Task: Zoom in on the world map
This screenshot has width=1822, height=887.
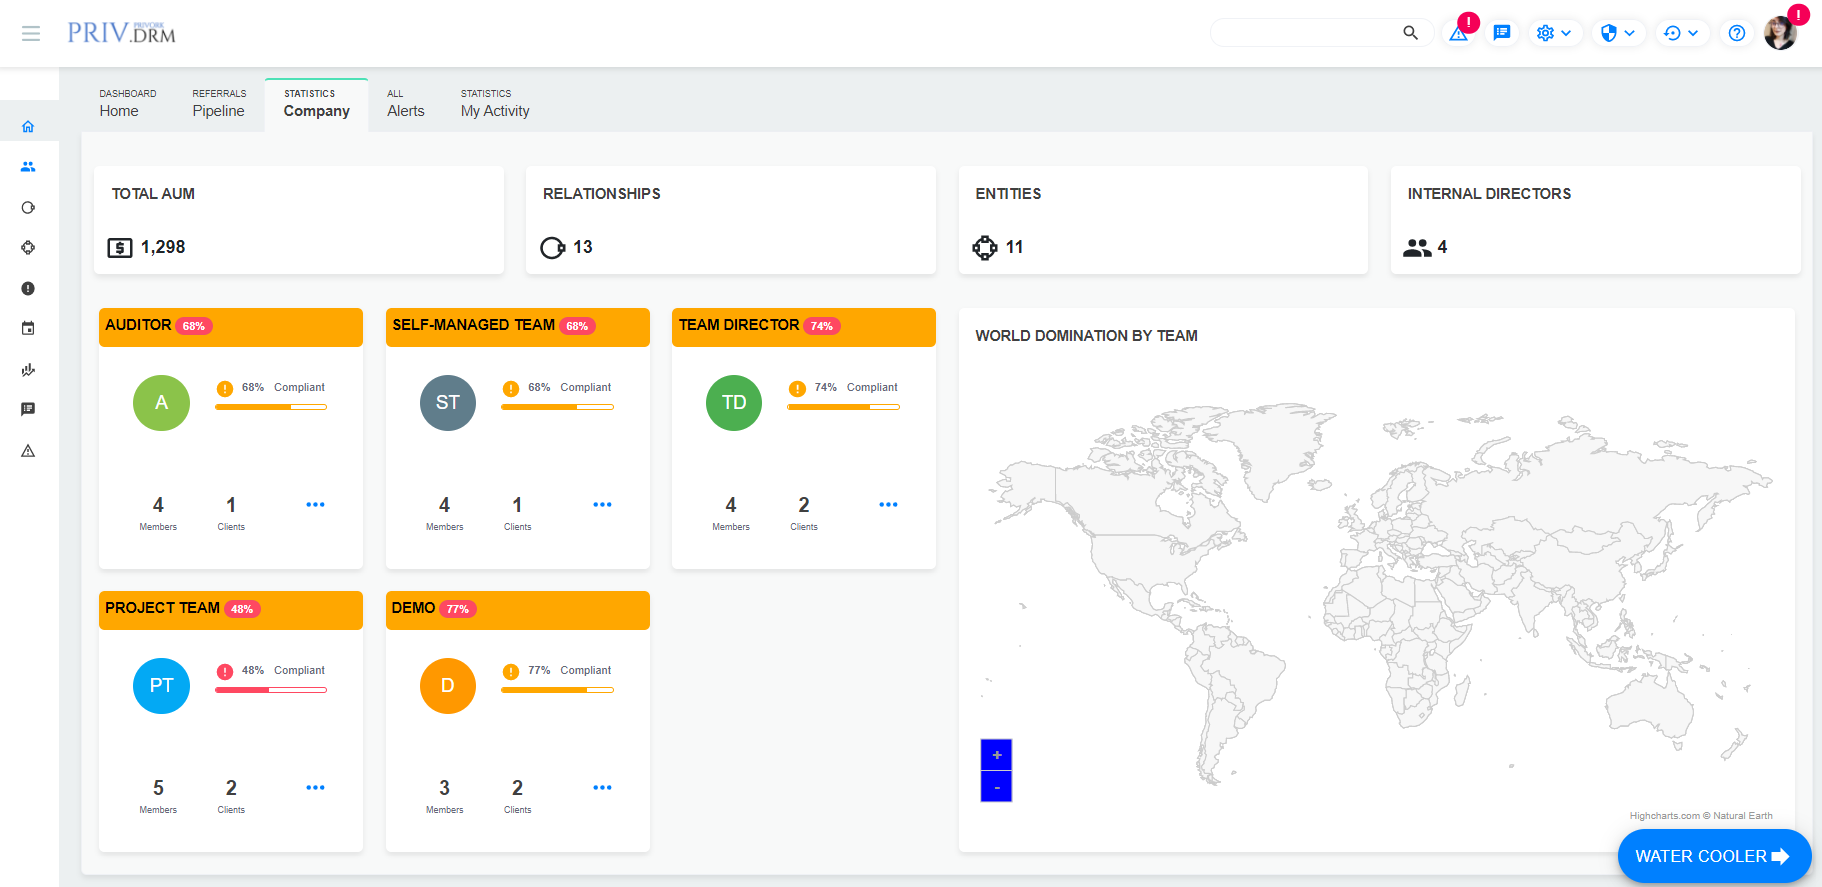Action: [x=996, y=755]
